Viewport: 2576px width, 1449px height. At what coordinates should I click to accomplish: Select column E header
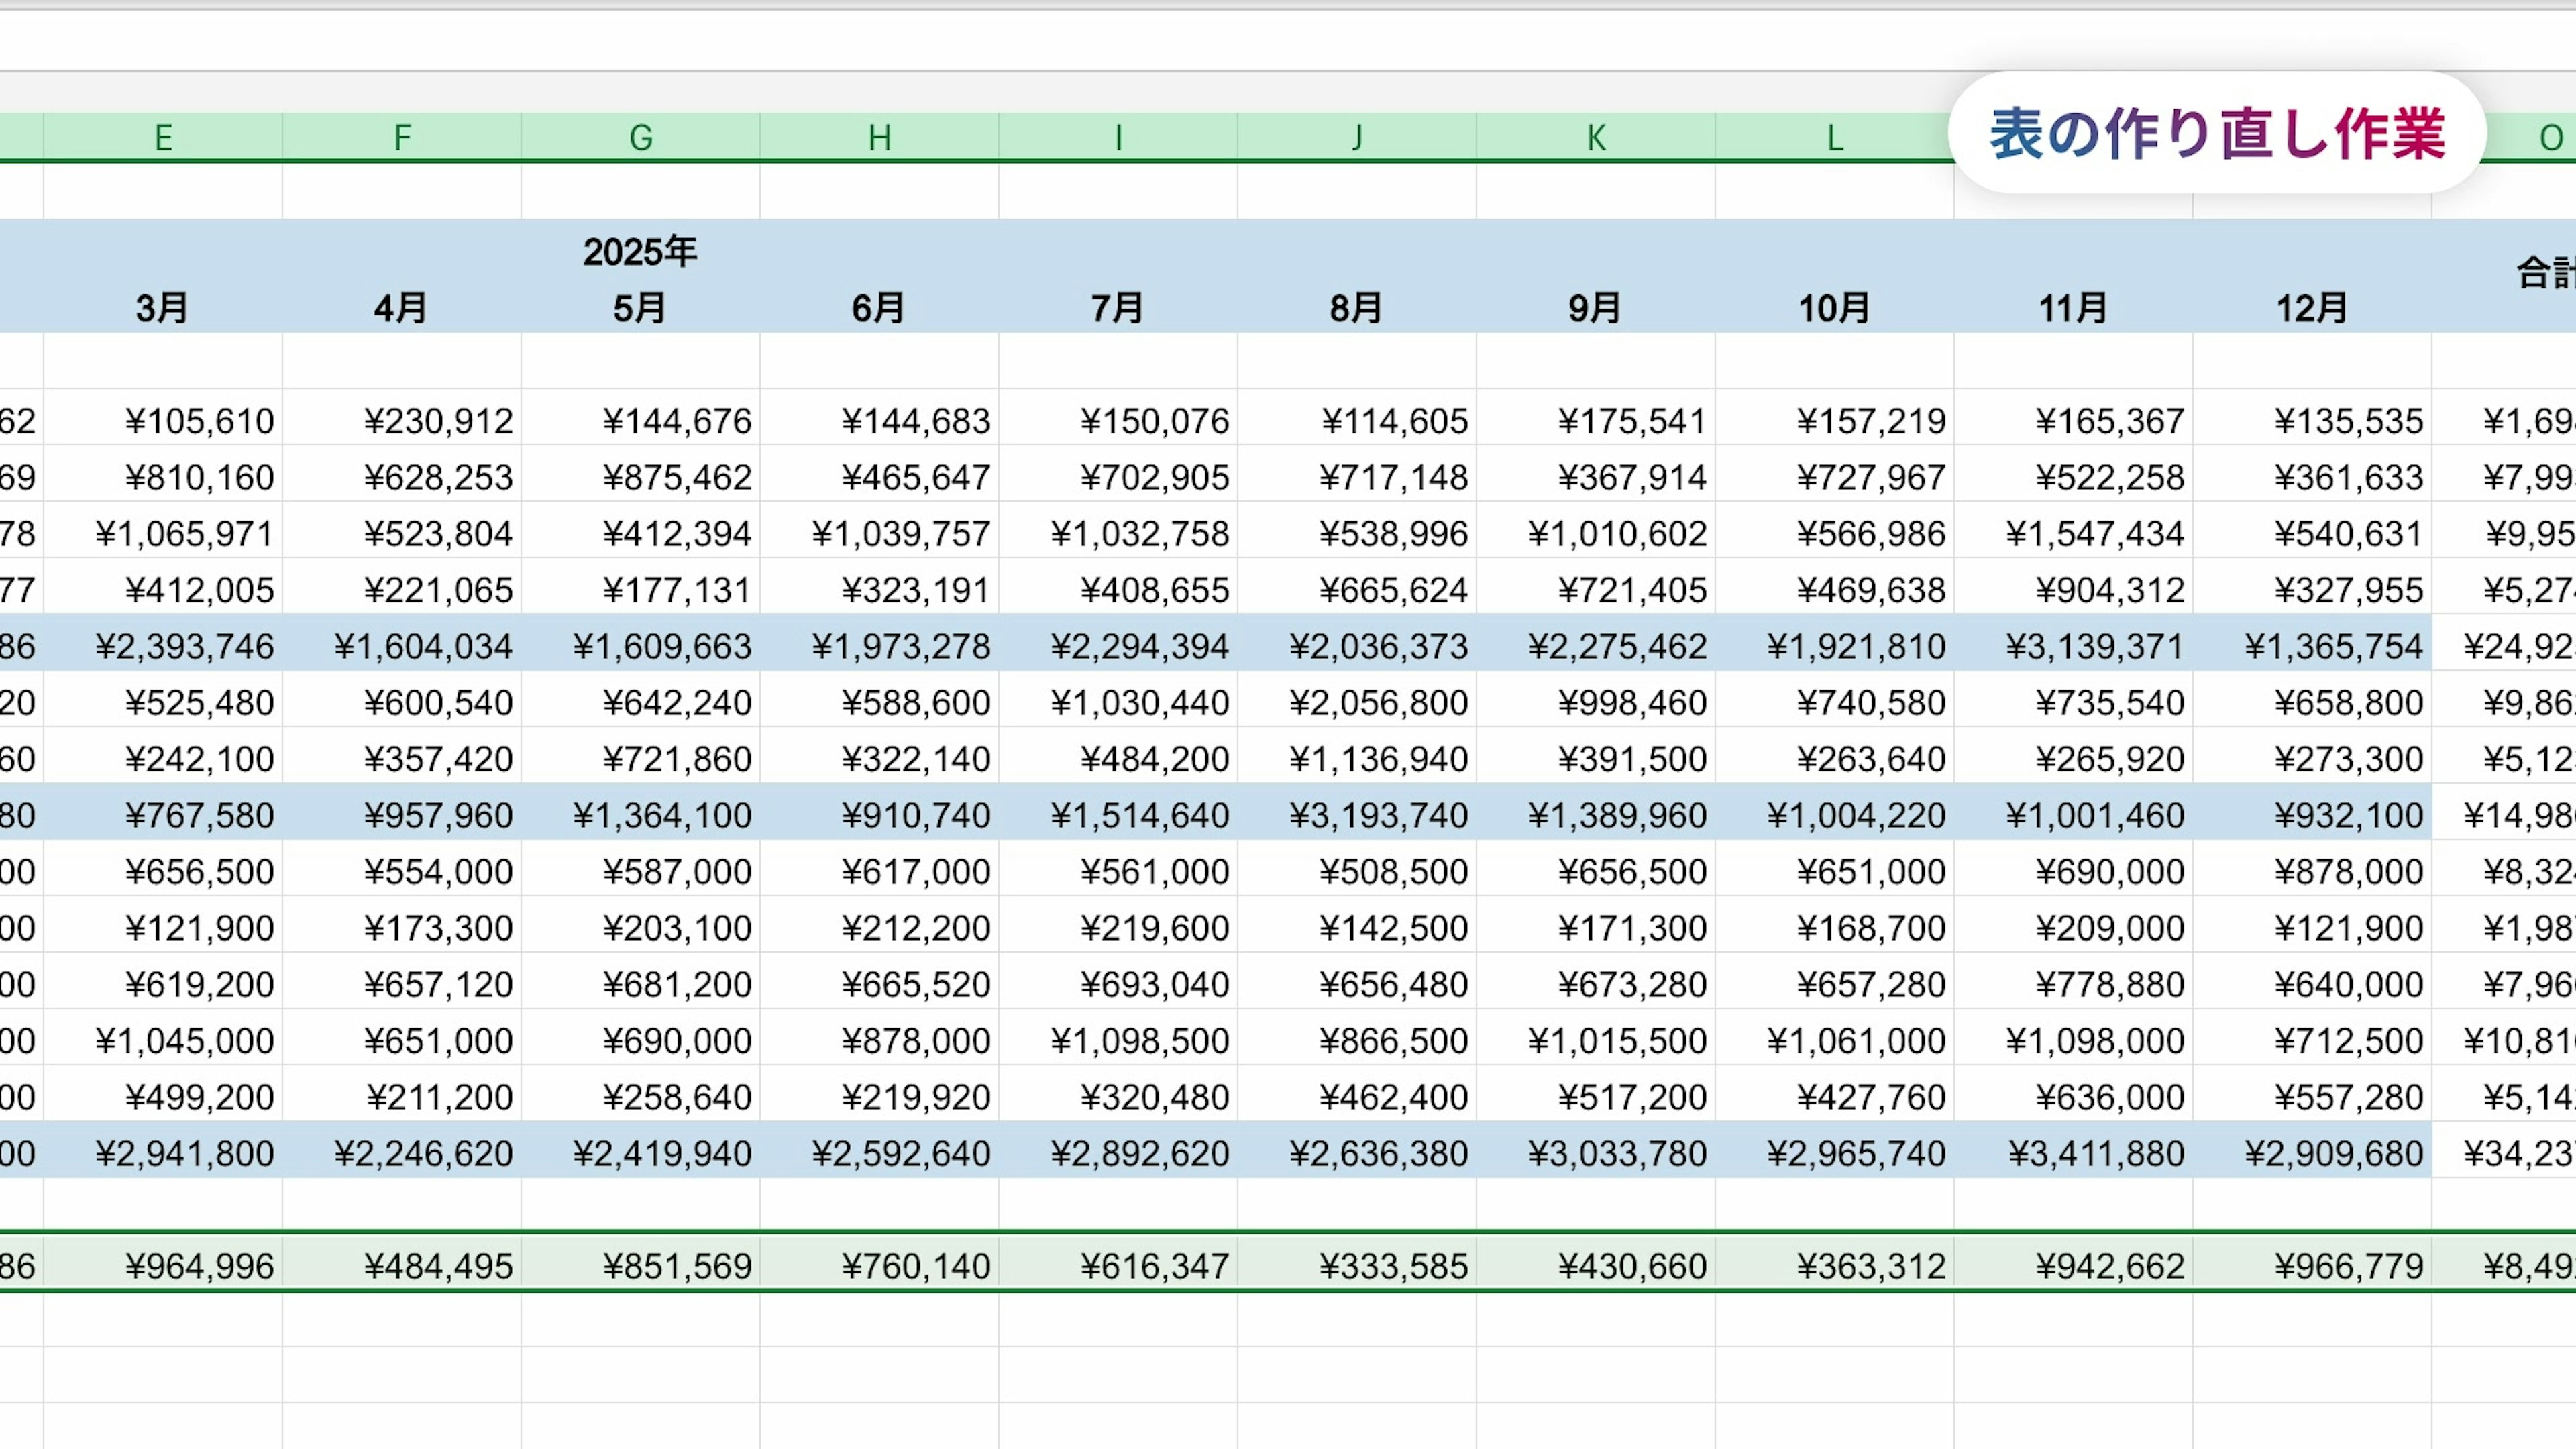[163, 137]
